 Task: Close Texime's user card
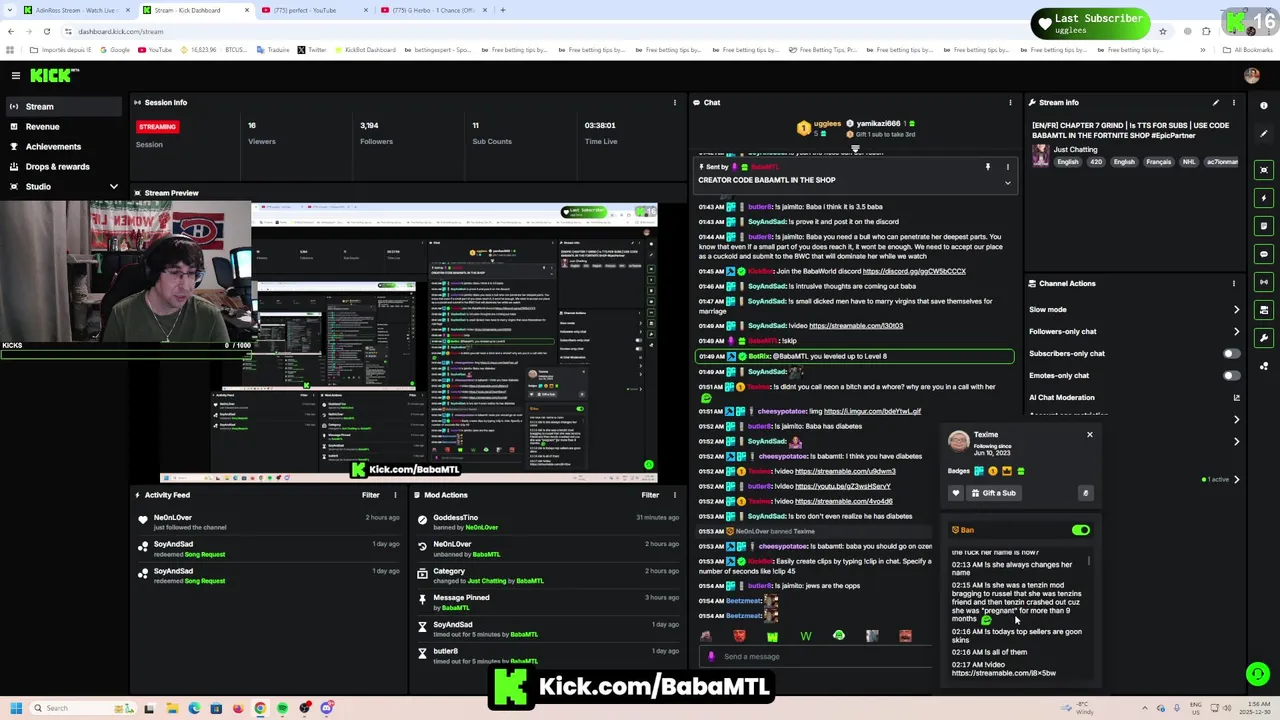1090,435
